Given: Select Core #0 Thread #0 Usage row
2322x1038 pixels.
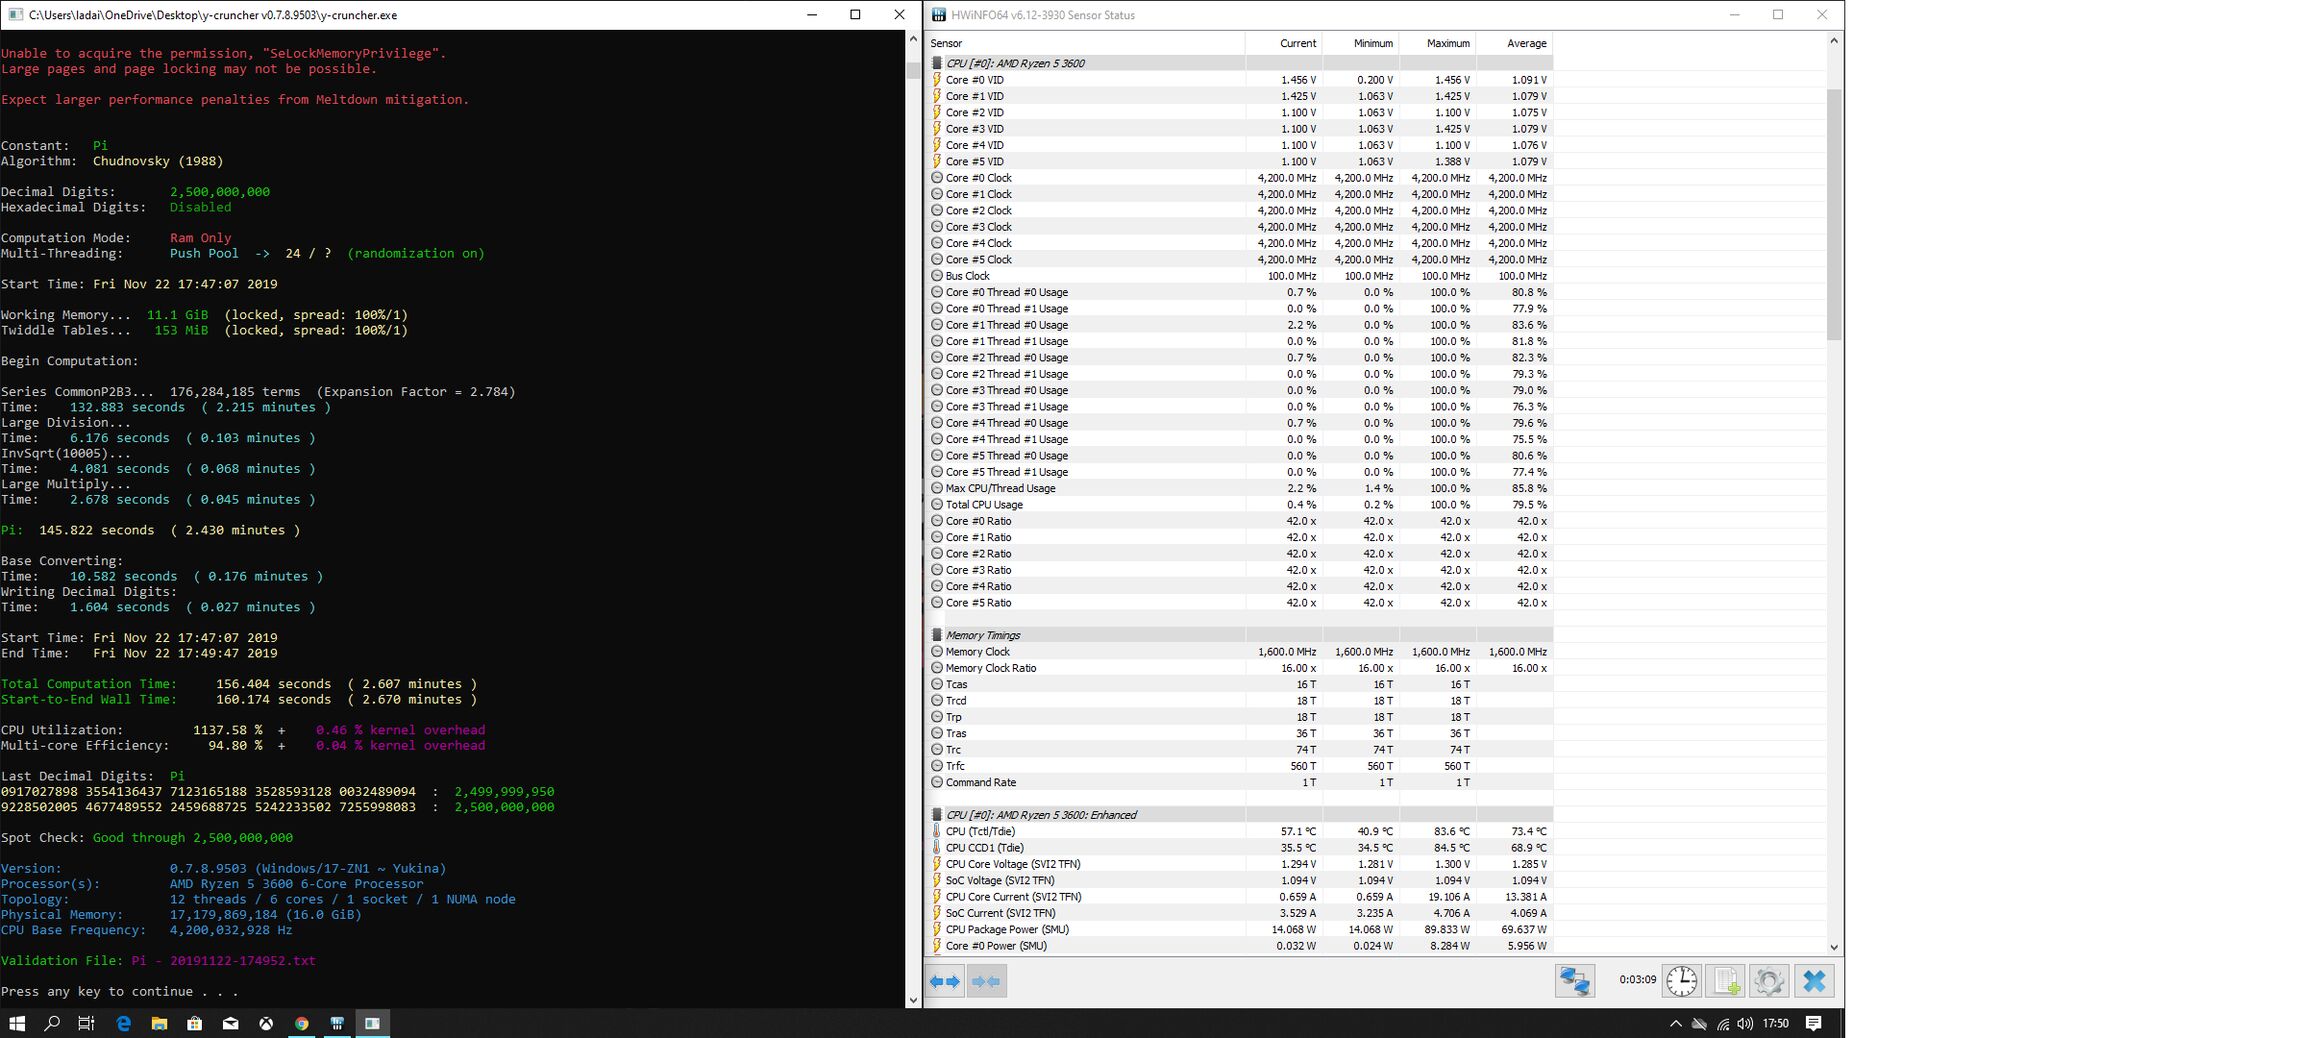Looking at the screenshot, I should click(x=1240, y=292).
